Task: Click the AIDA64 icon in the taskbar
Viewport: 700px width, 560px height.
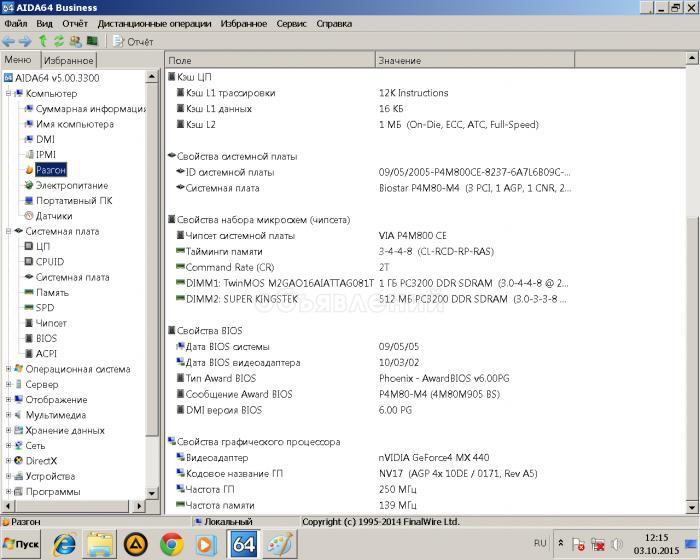Action: pyautogui.click(x=244, y=544)
